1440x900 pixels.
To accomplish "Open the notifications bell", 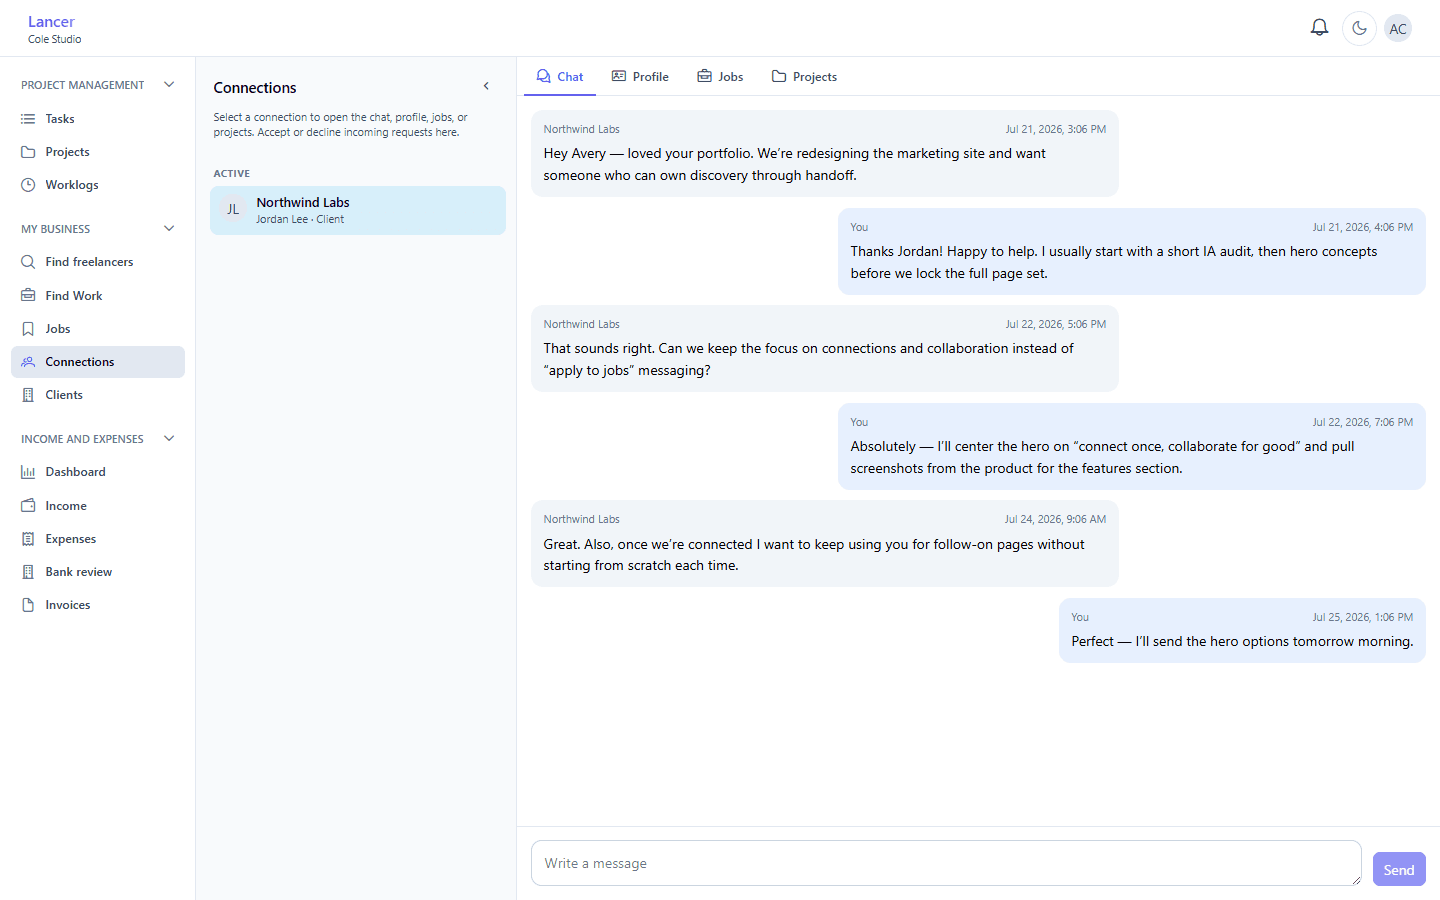I will point(1319,28).
